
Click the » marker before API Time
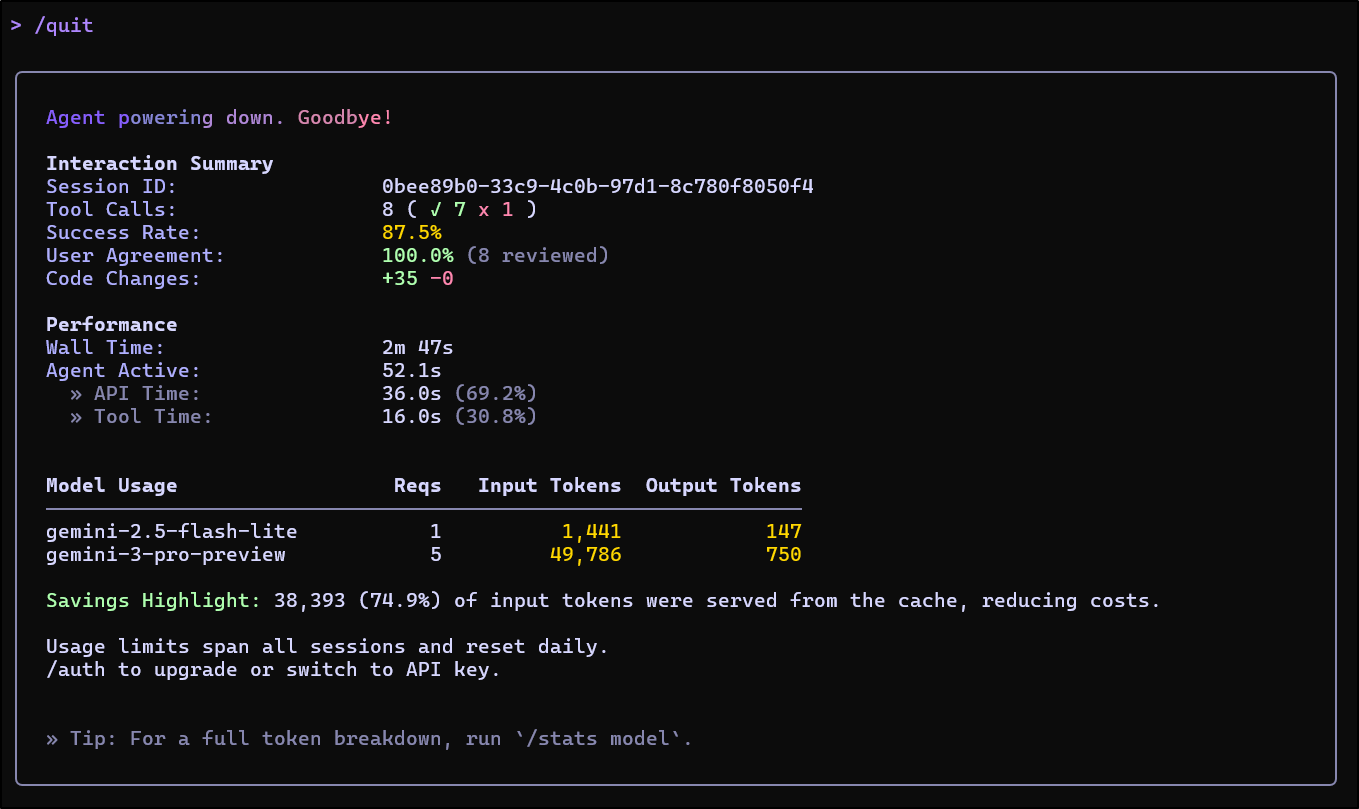click(x=76, y=394)
